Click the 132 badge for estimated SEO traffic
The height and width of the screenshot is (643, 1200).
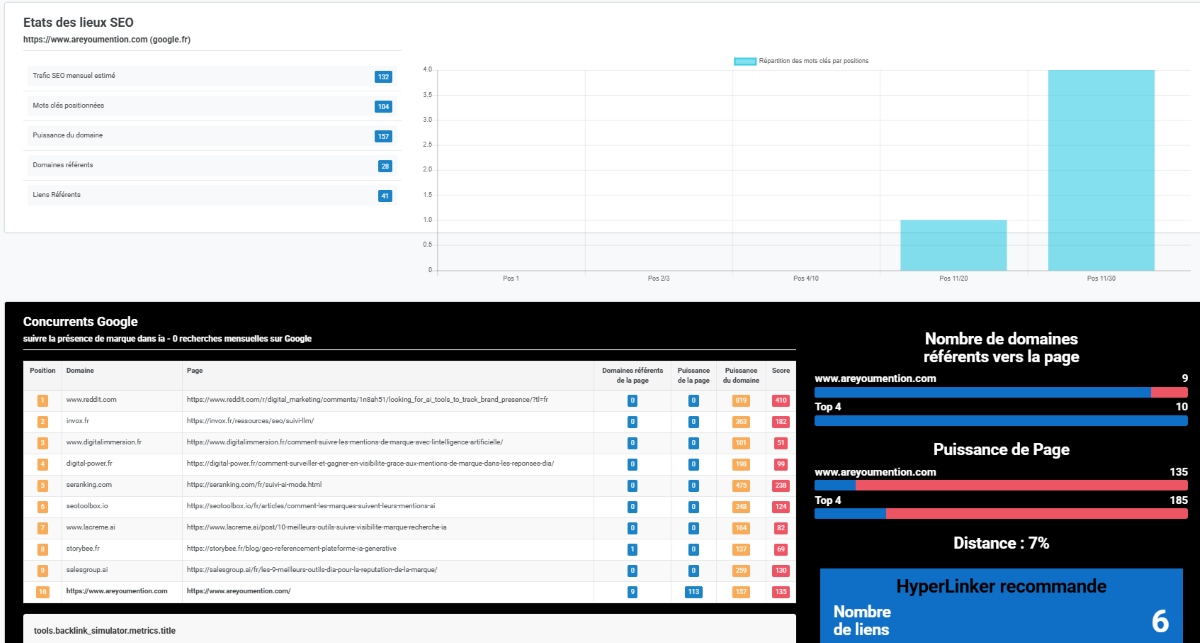tap(383, 77)
